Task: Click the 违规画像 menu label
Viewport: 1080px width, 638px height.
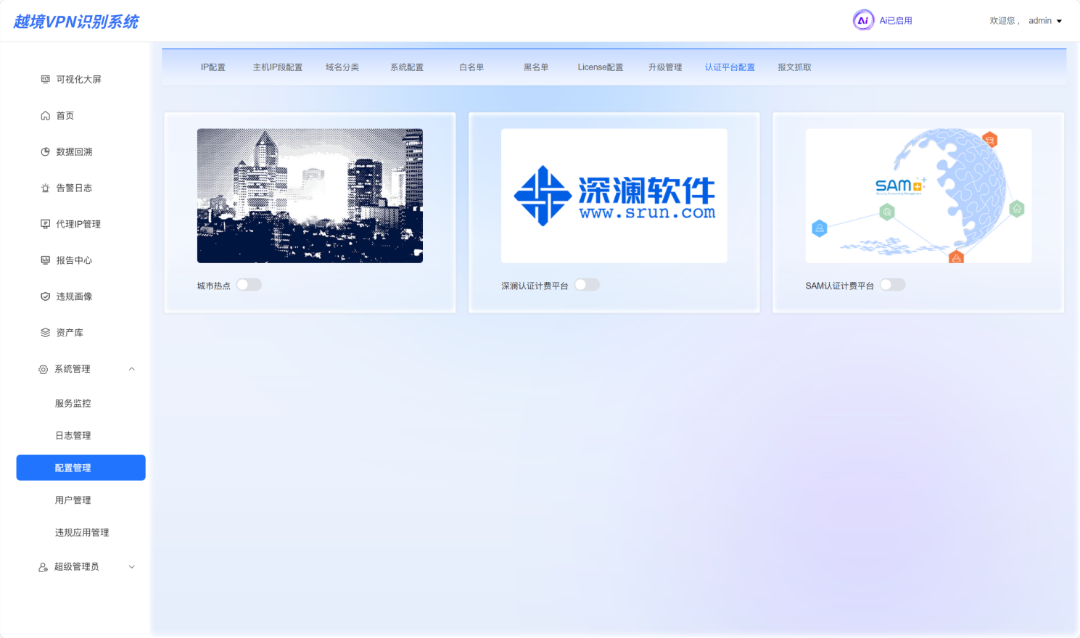Action: 74,296
